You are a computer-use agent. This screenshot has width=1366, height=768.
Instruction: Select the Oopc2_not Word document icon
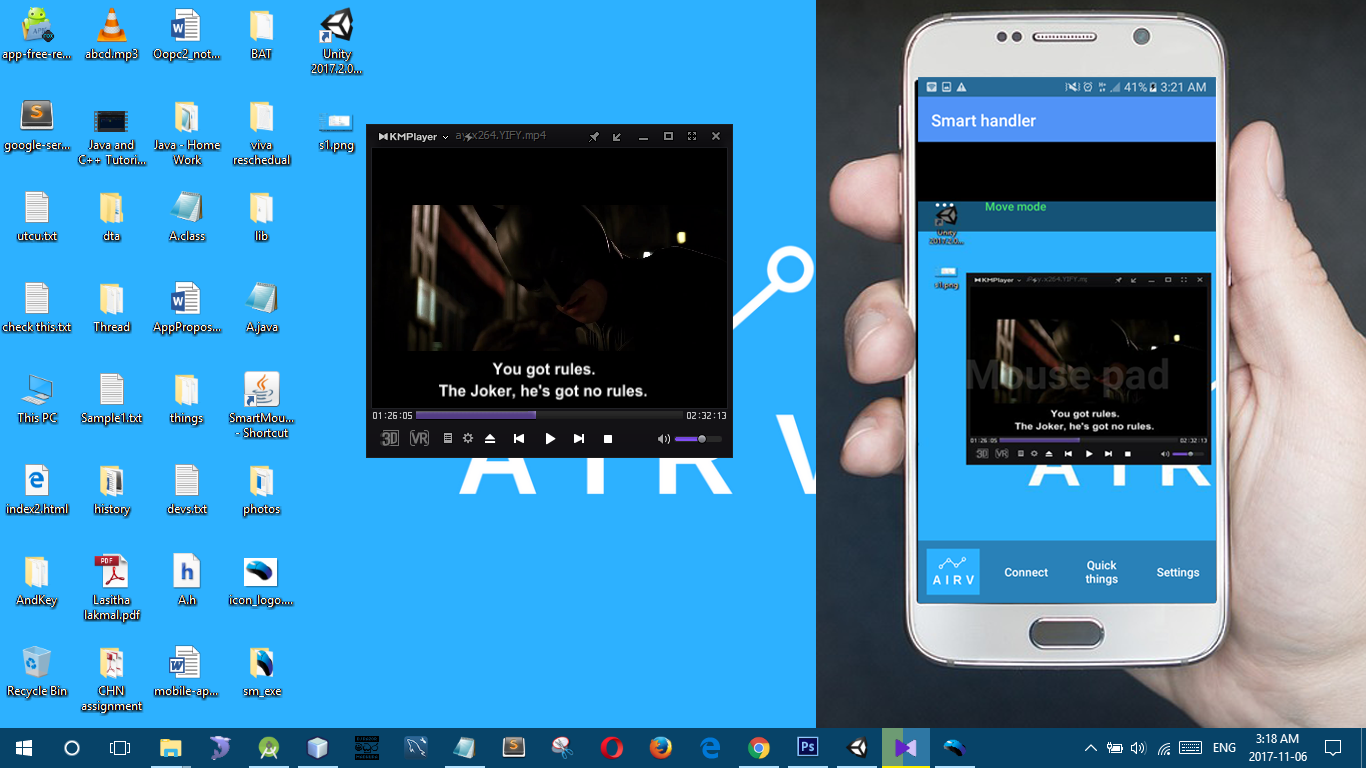(186, 35)
